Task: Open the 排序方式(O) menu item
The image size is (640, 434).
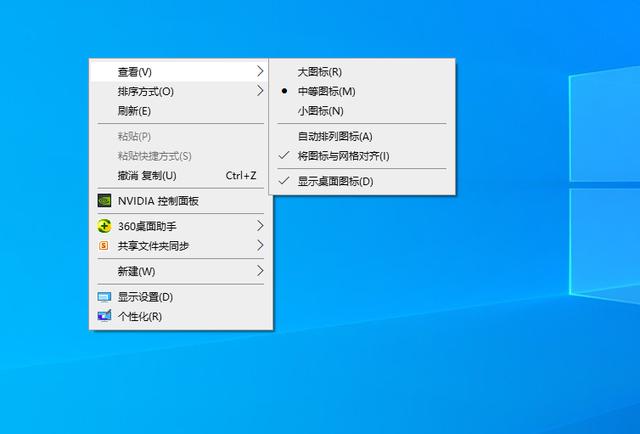Action: pos(178,91)
